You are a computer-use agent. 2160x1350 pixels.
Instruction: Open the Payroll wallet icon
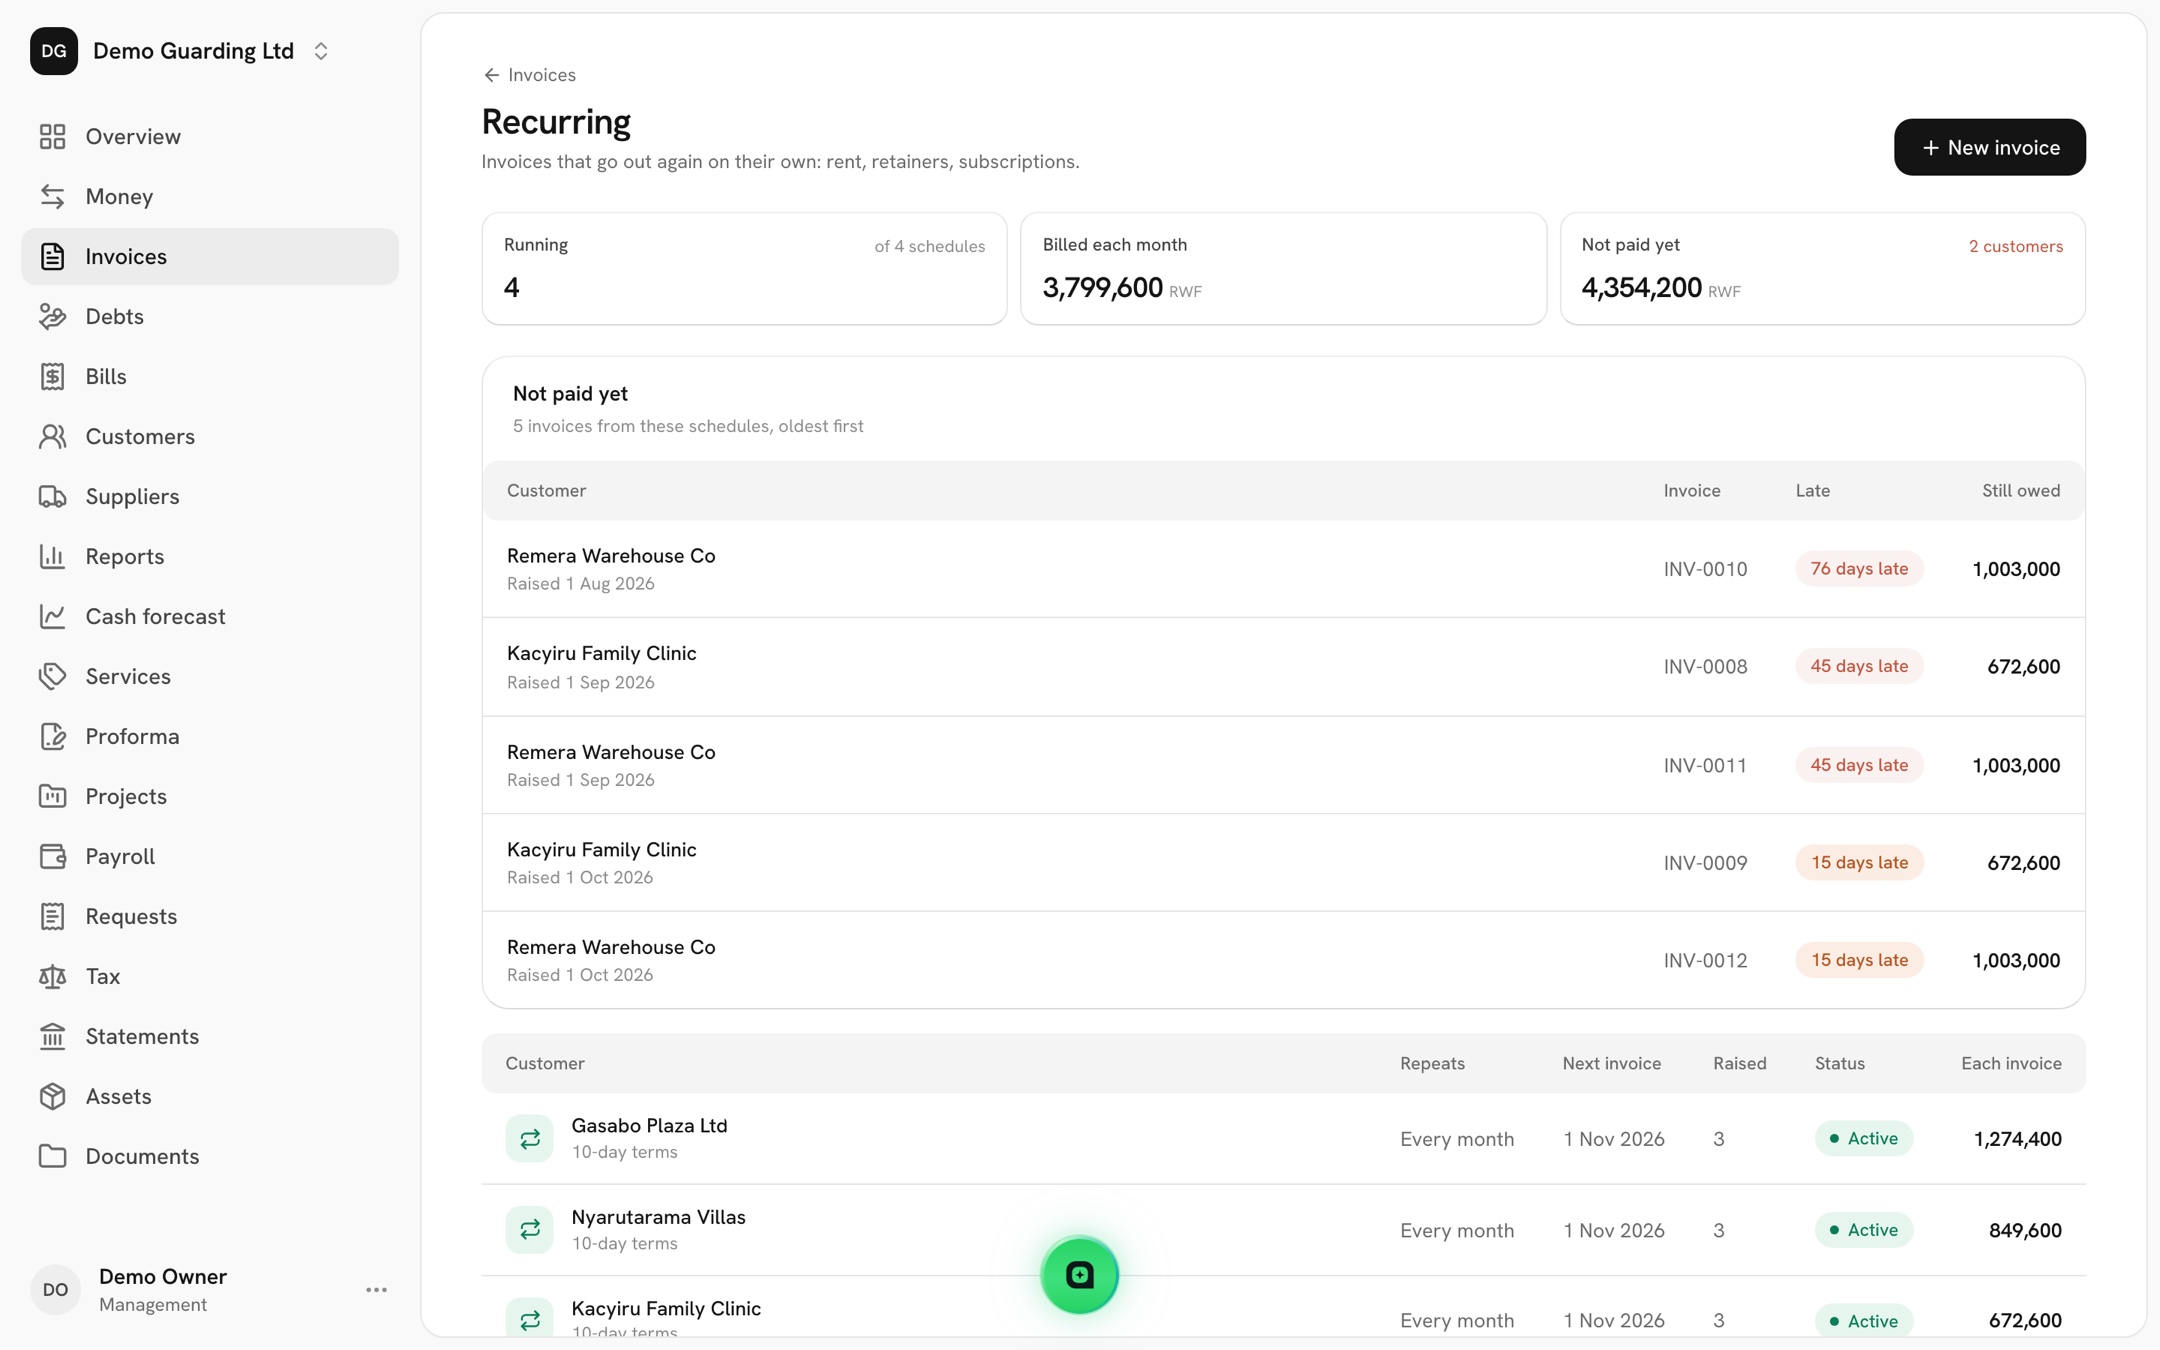[52, 856]
